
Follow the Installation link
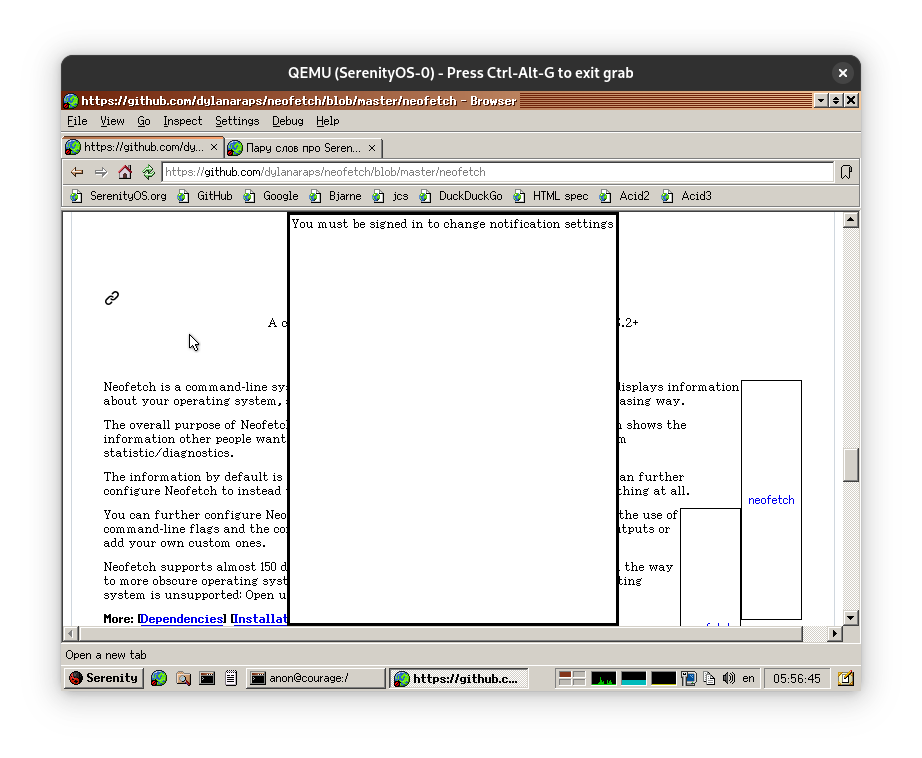point(260,619)
